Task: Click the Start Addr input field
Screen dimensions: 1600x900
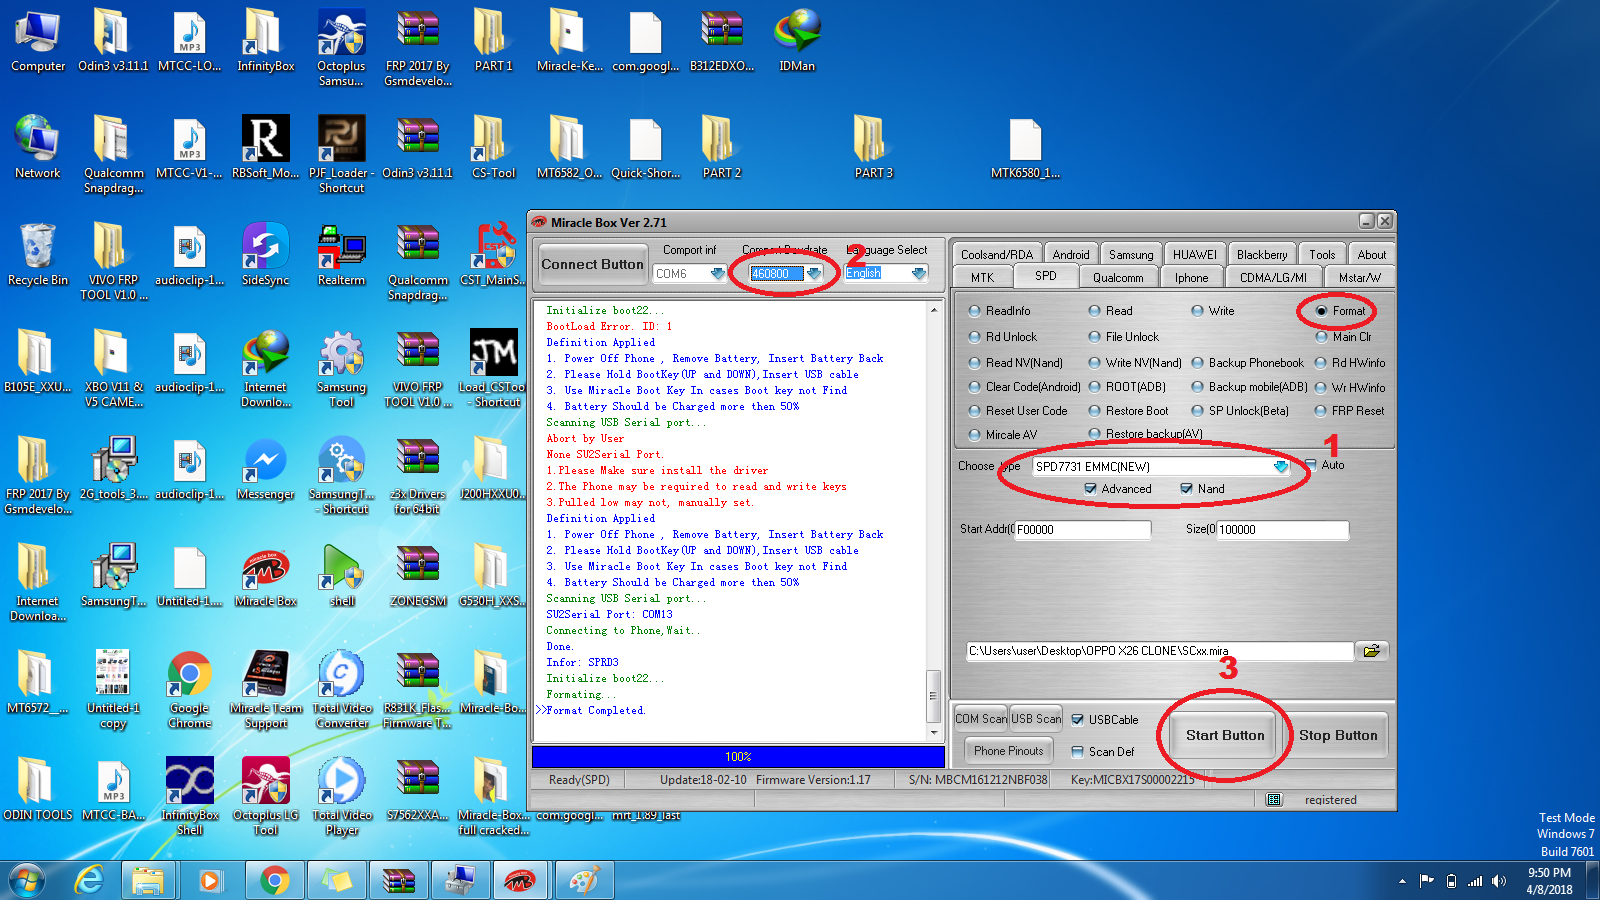Action: tap(1083, 530)
